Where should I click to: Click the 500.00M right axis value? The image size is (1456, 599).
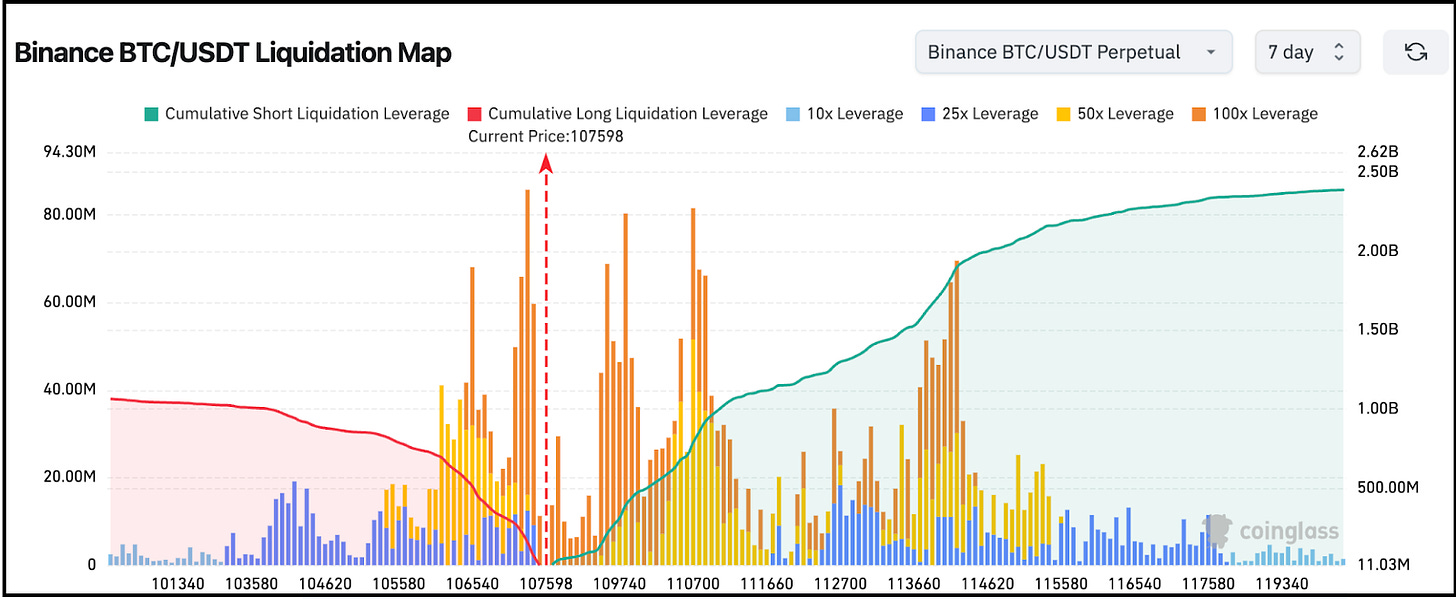tap(1388, 488)
